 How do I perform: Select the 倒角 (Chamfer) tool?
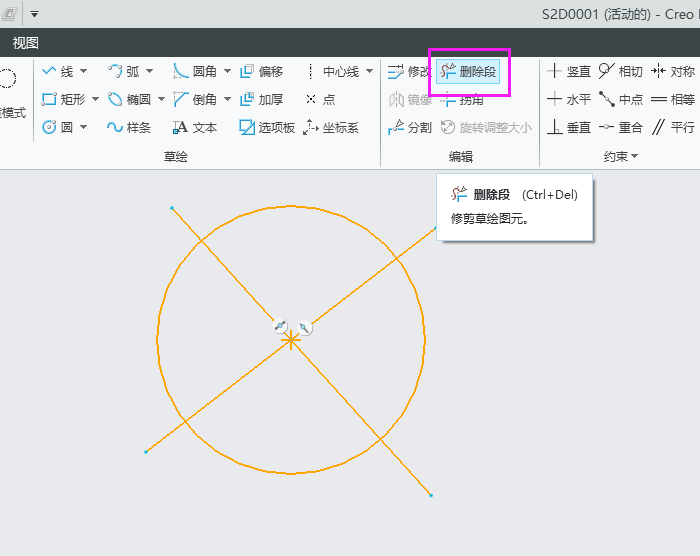[x=195, y=99]
